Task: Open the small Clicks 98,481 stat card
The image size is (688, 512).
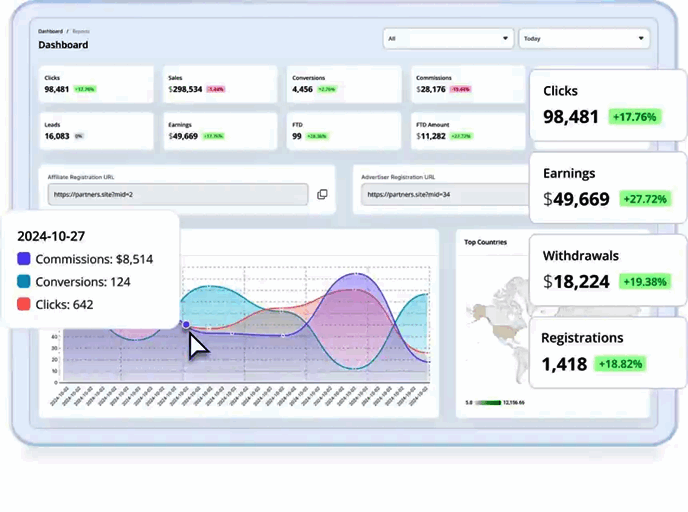Action: coord(97,84)
